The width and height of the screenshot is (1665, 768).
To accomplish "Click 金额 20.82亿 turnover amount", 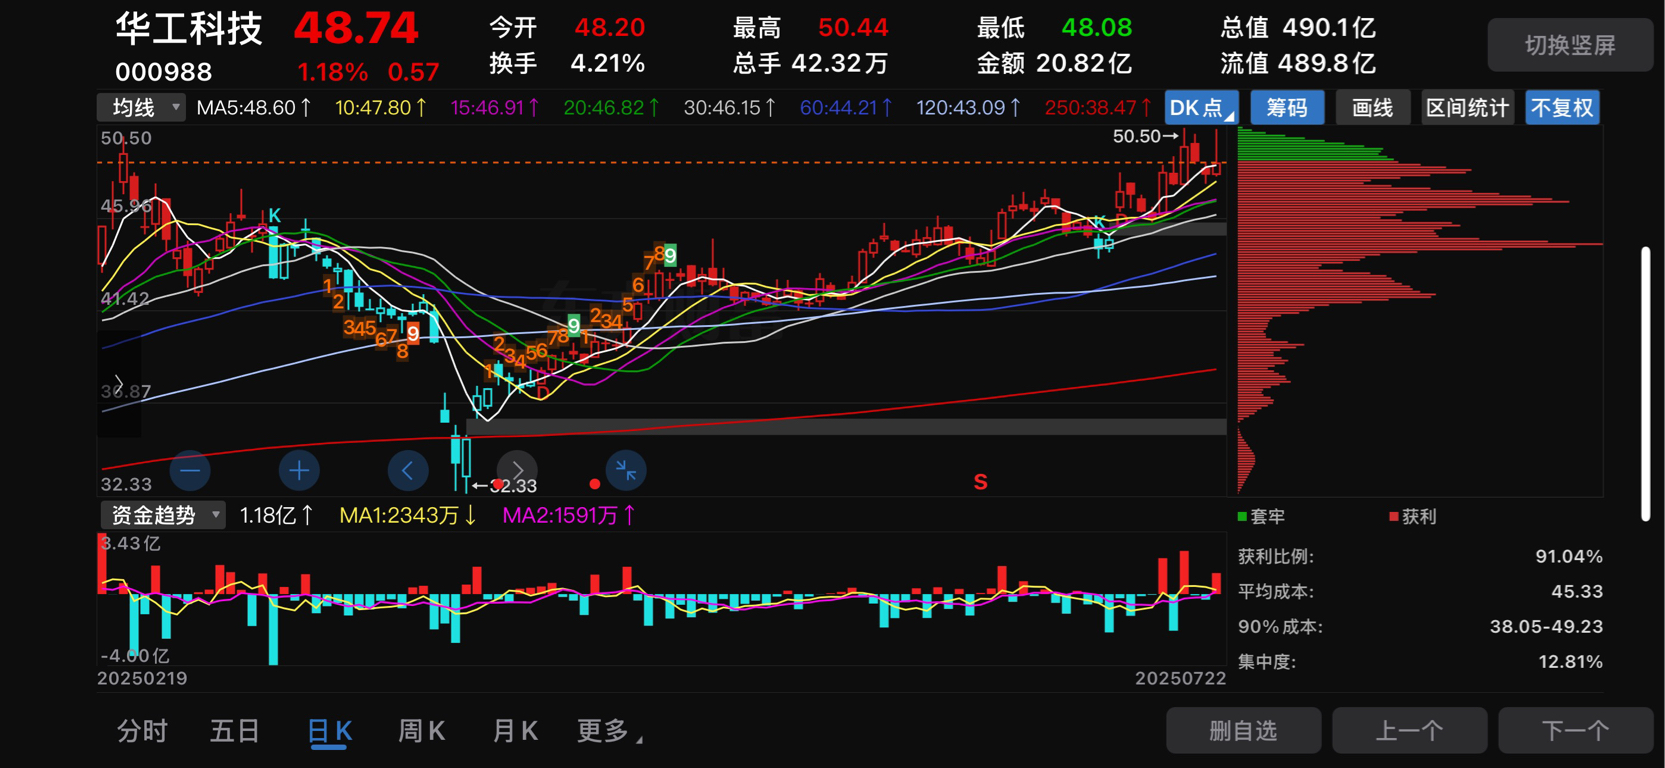I will (1054, 64).
